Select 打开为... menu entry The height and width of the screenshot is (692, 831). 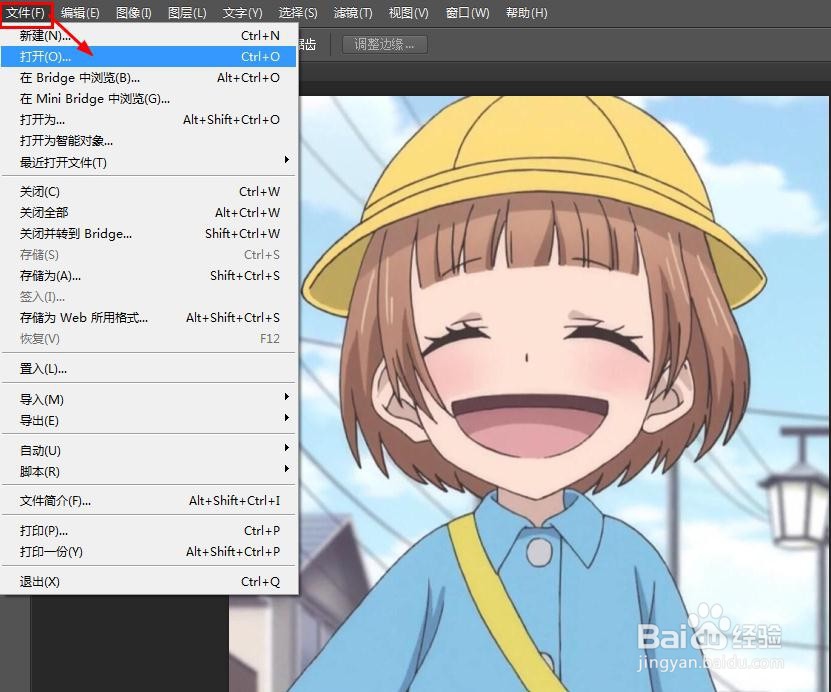[x=148, y=120]
